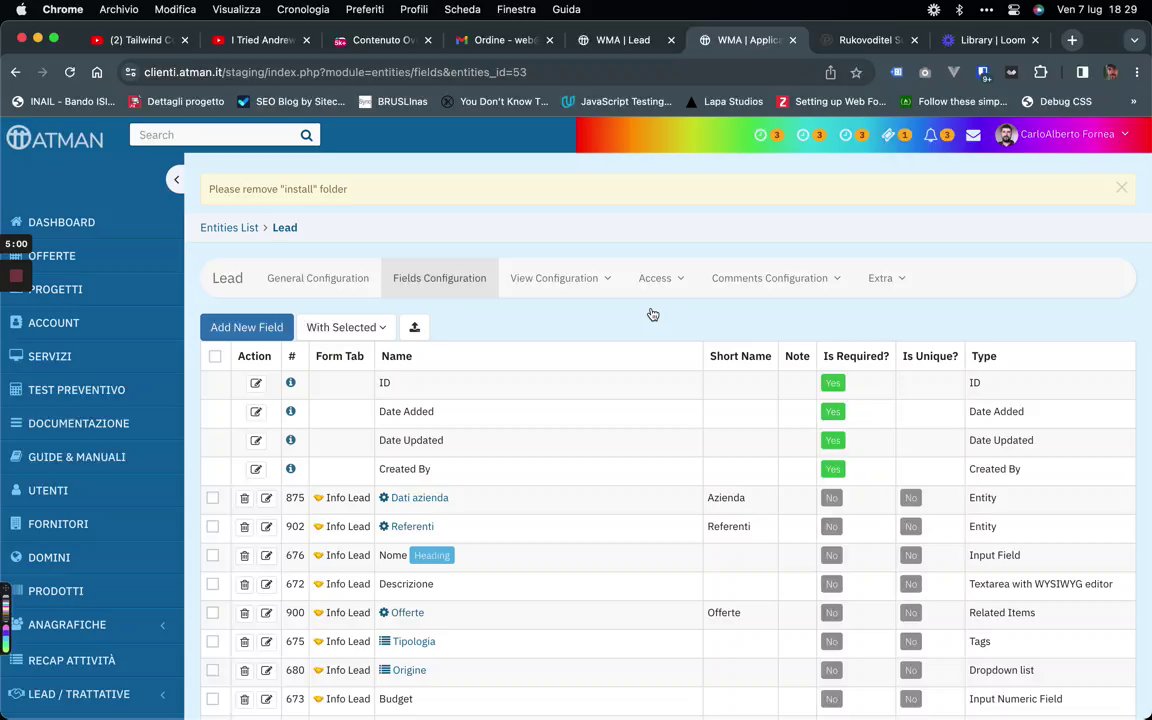
Task: Edit field 902 Referenti
Action: tap(266, 527)
